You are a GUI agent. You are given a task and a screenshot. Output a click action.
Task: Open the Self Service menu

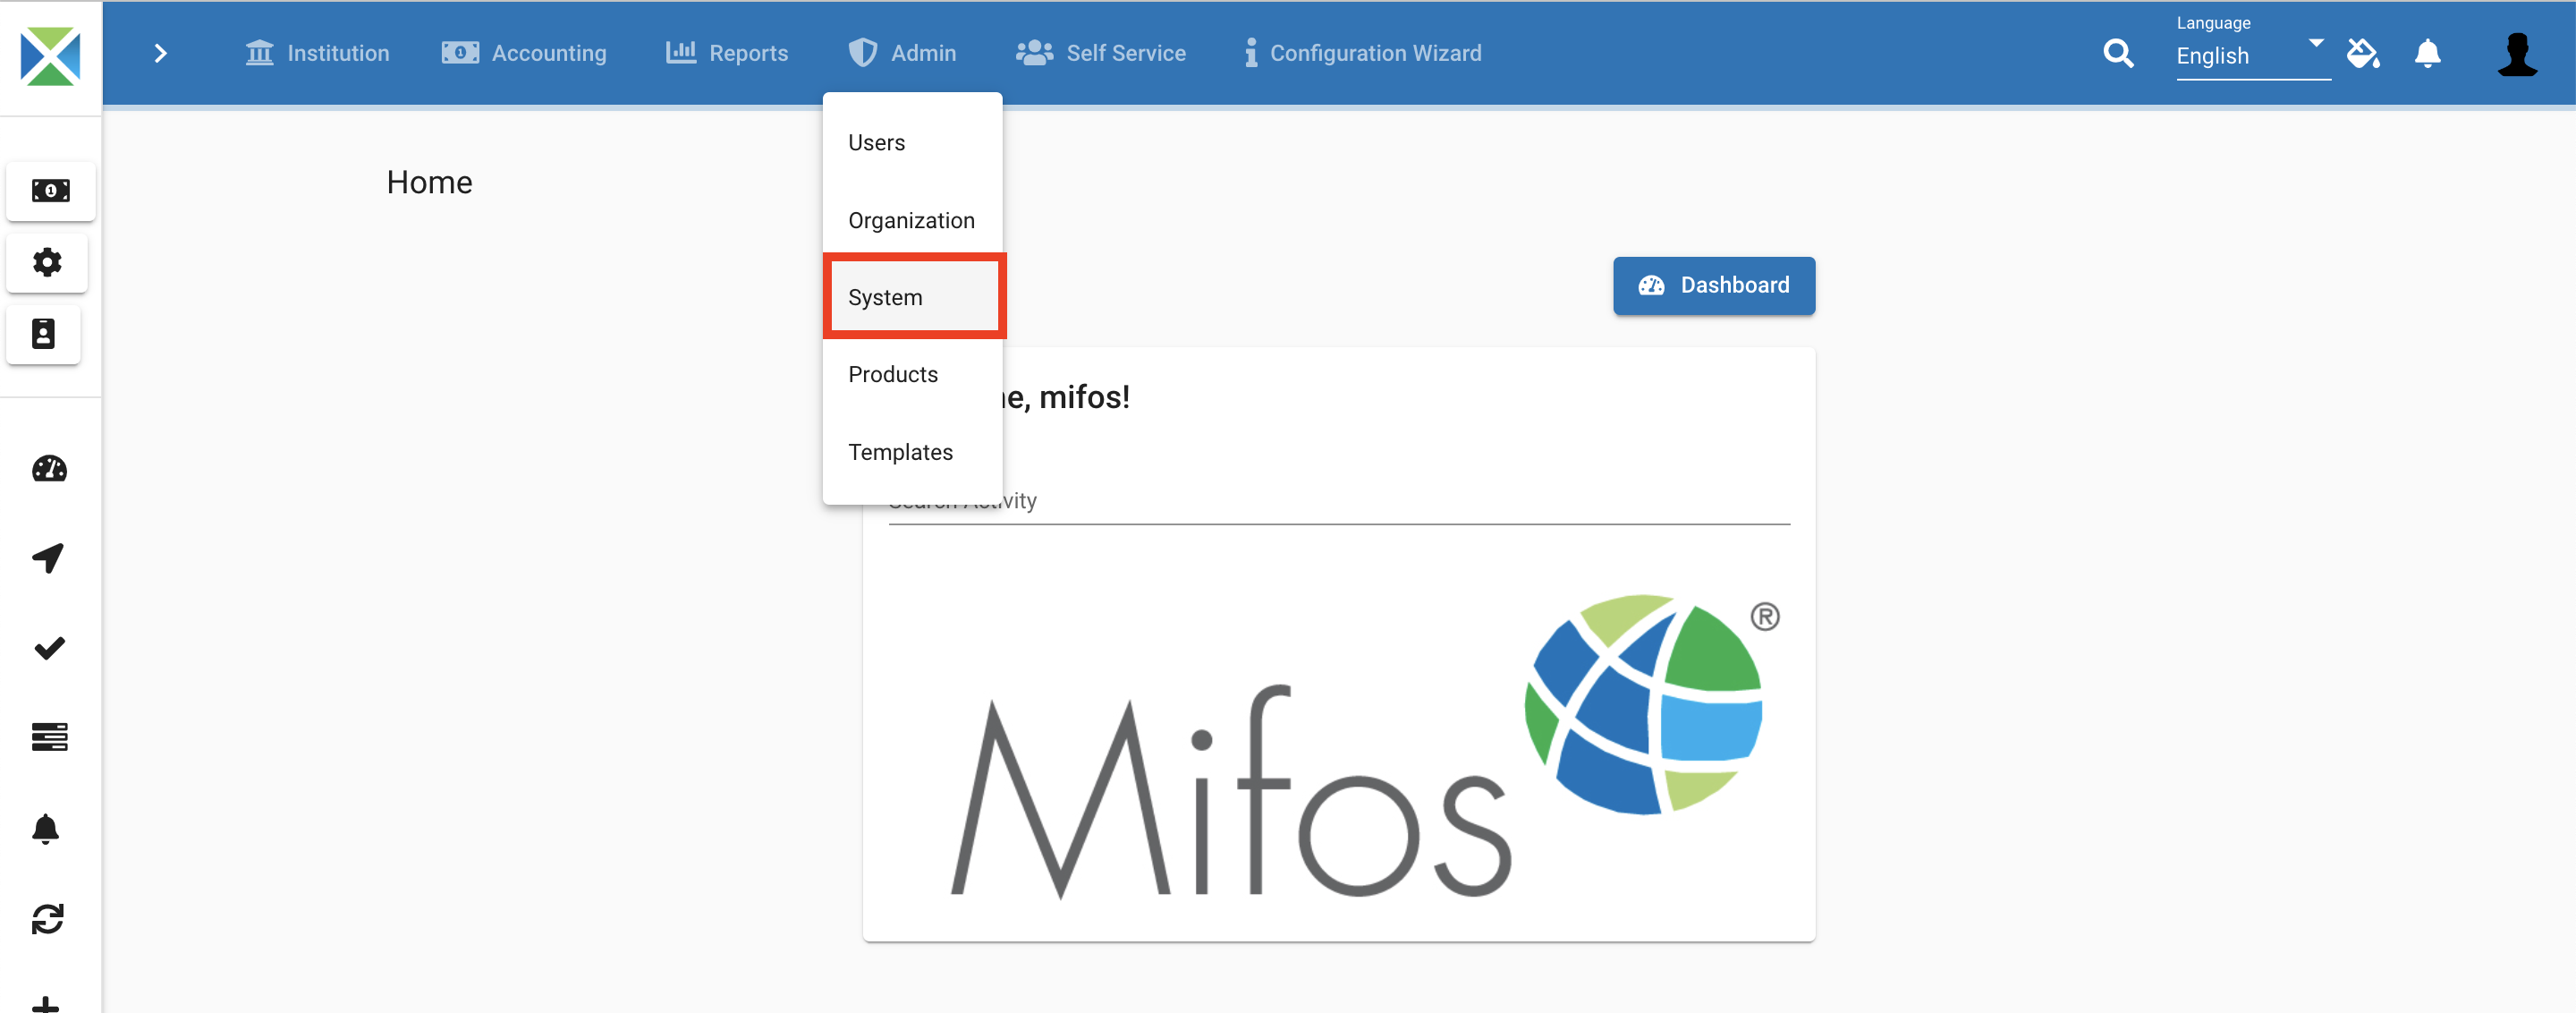tap(1101, 53)
